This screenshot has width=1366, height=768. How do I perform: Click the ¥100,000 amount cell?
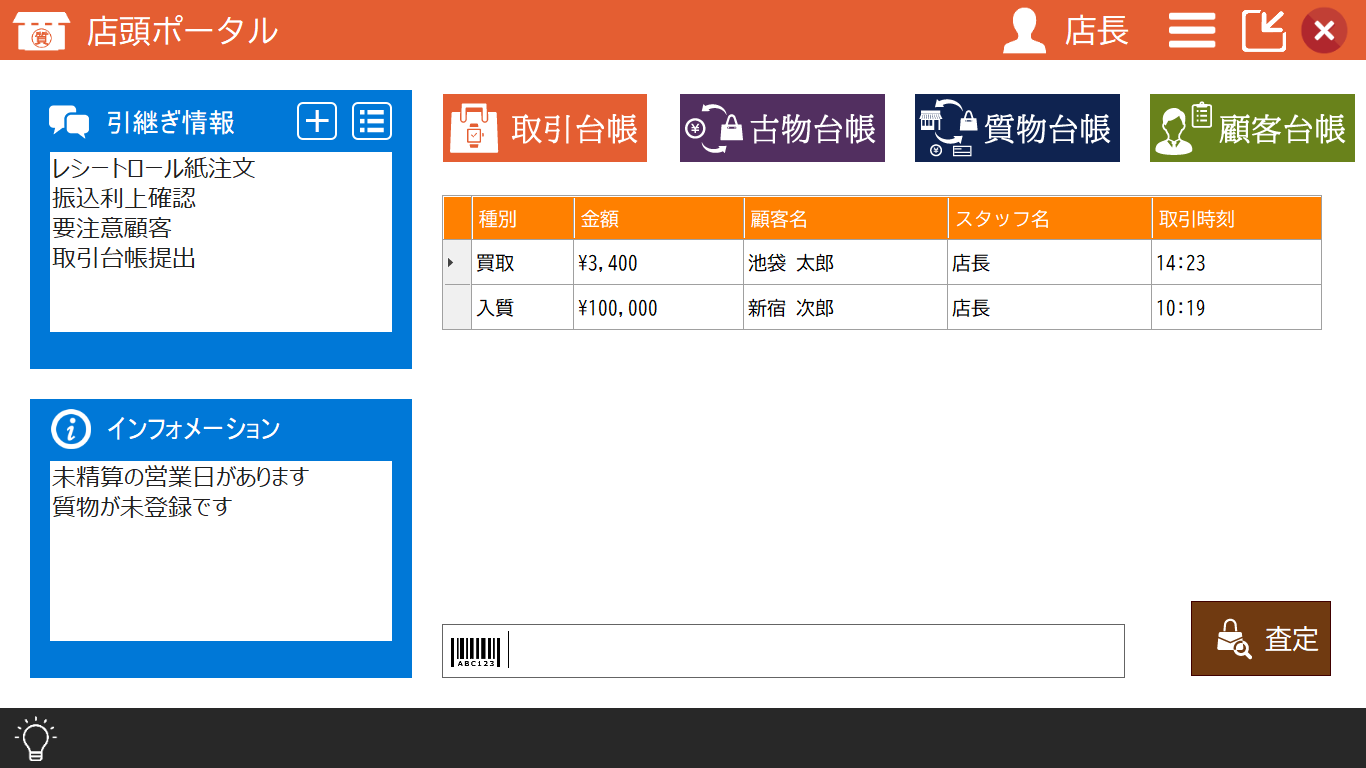659,307
